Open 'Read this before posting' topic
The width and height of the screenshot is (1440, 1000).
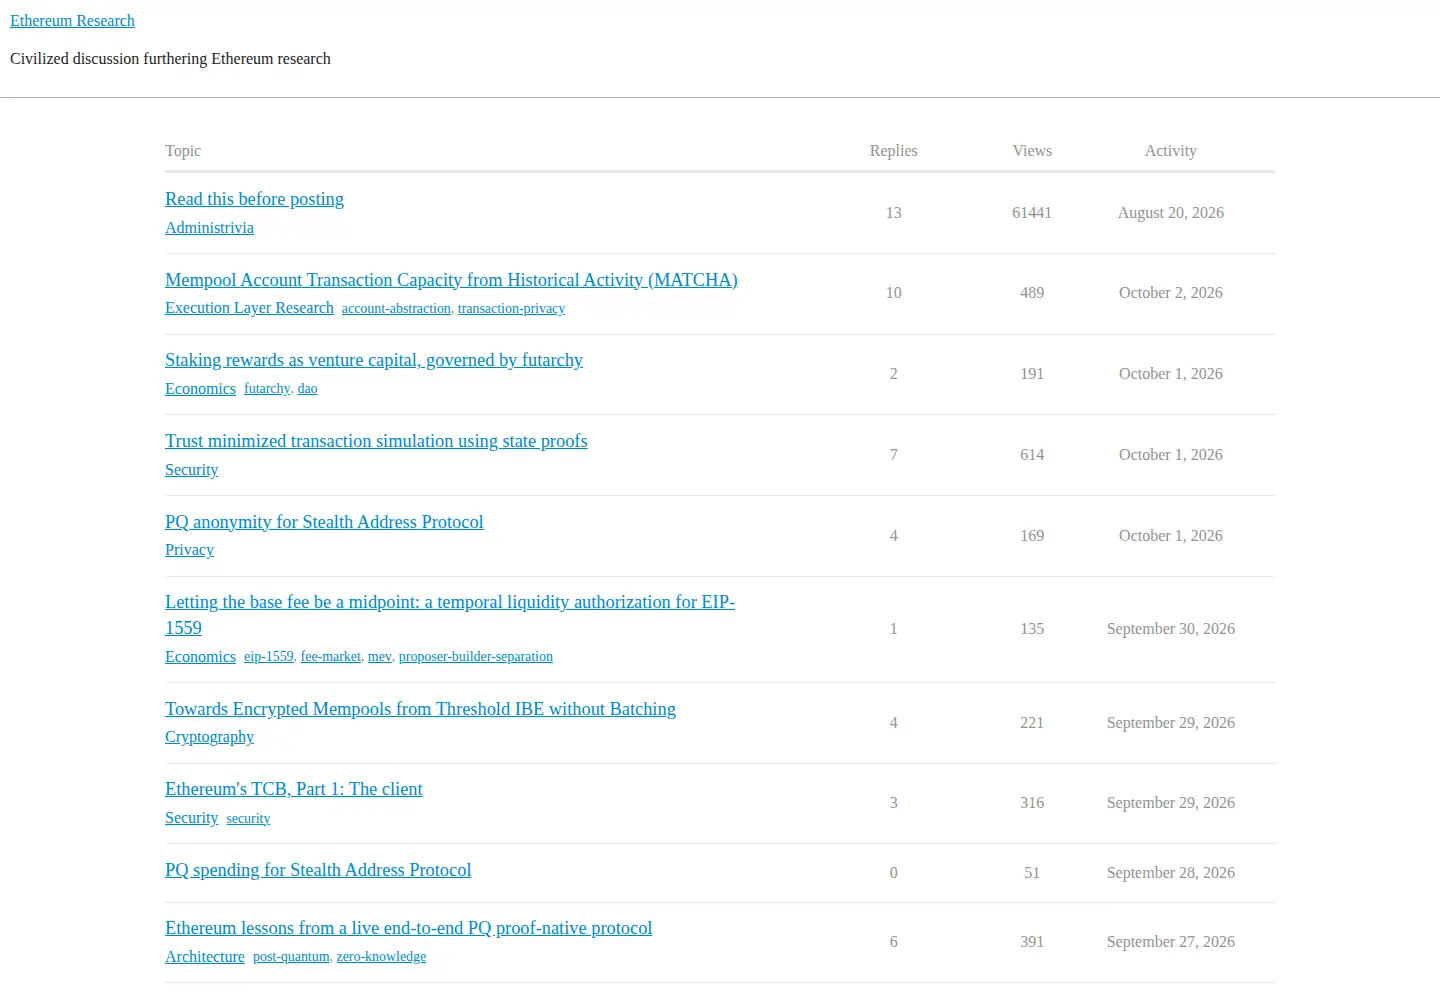pyautogui.click(x=254, y=199)
